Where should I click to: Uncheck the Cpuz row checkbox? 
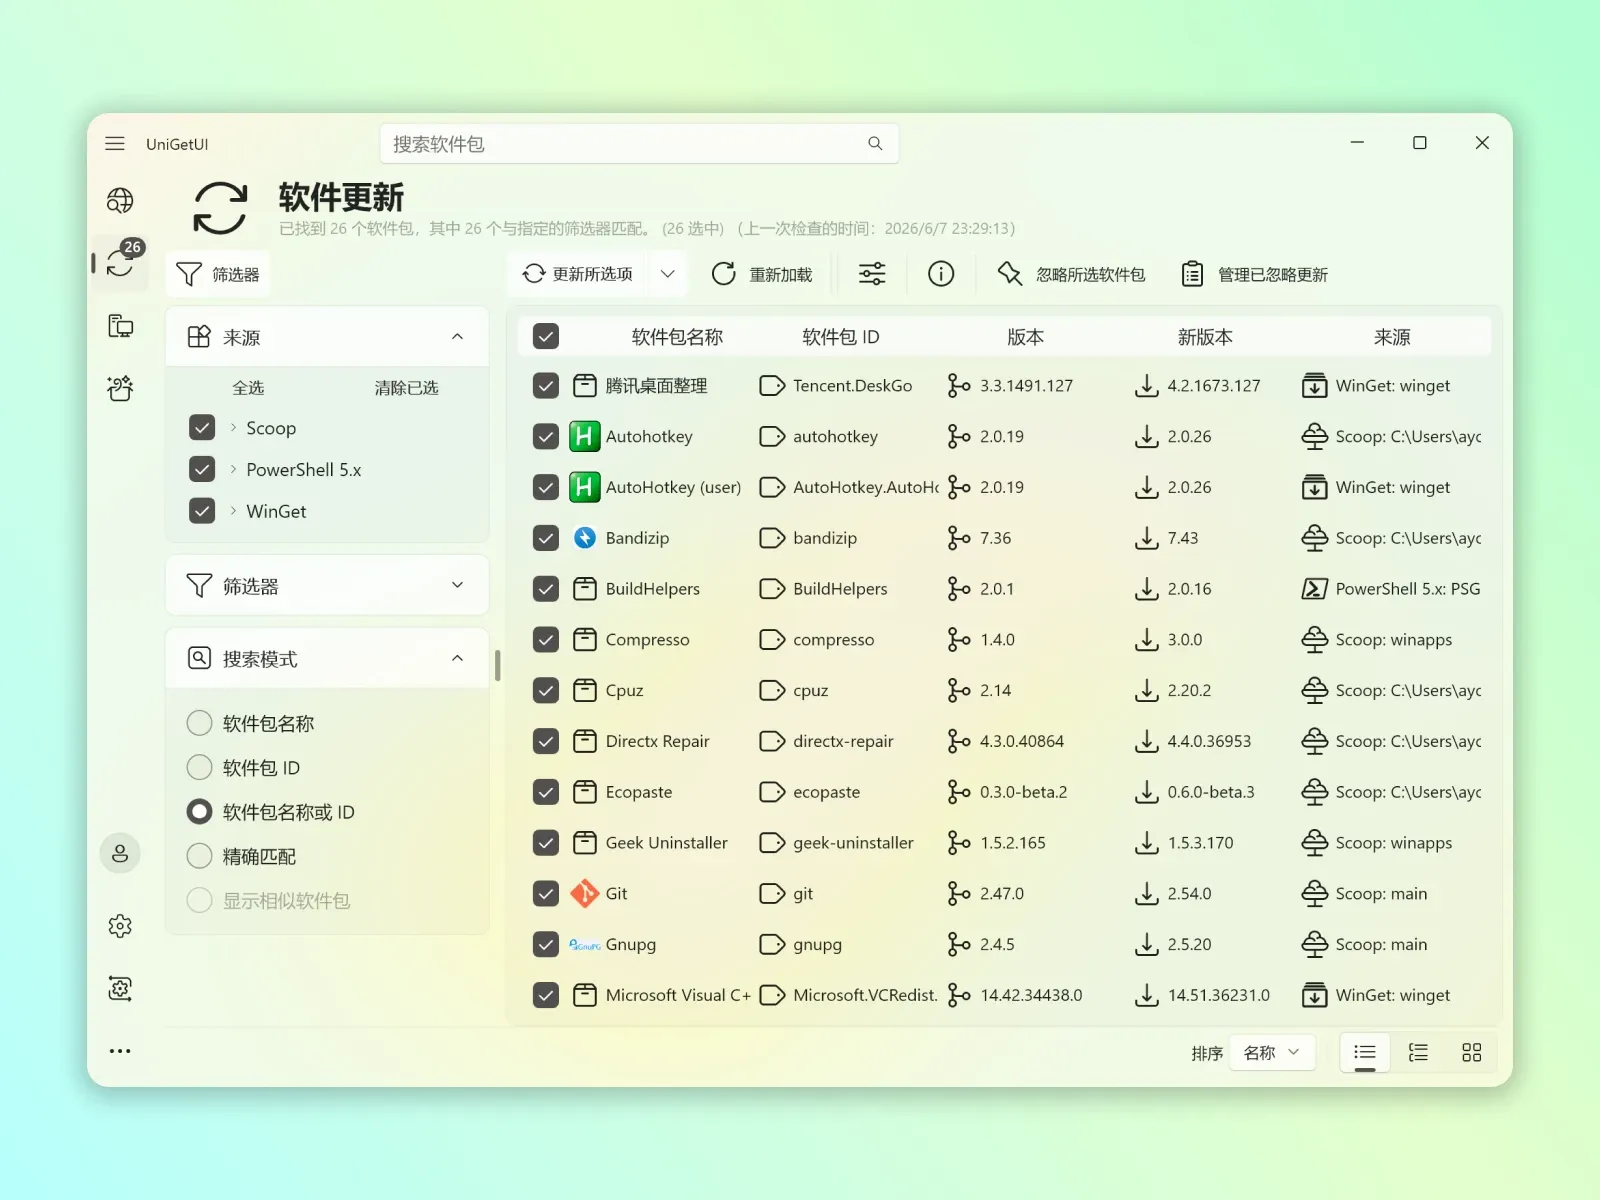(x=546, y=690)
